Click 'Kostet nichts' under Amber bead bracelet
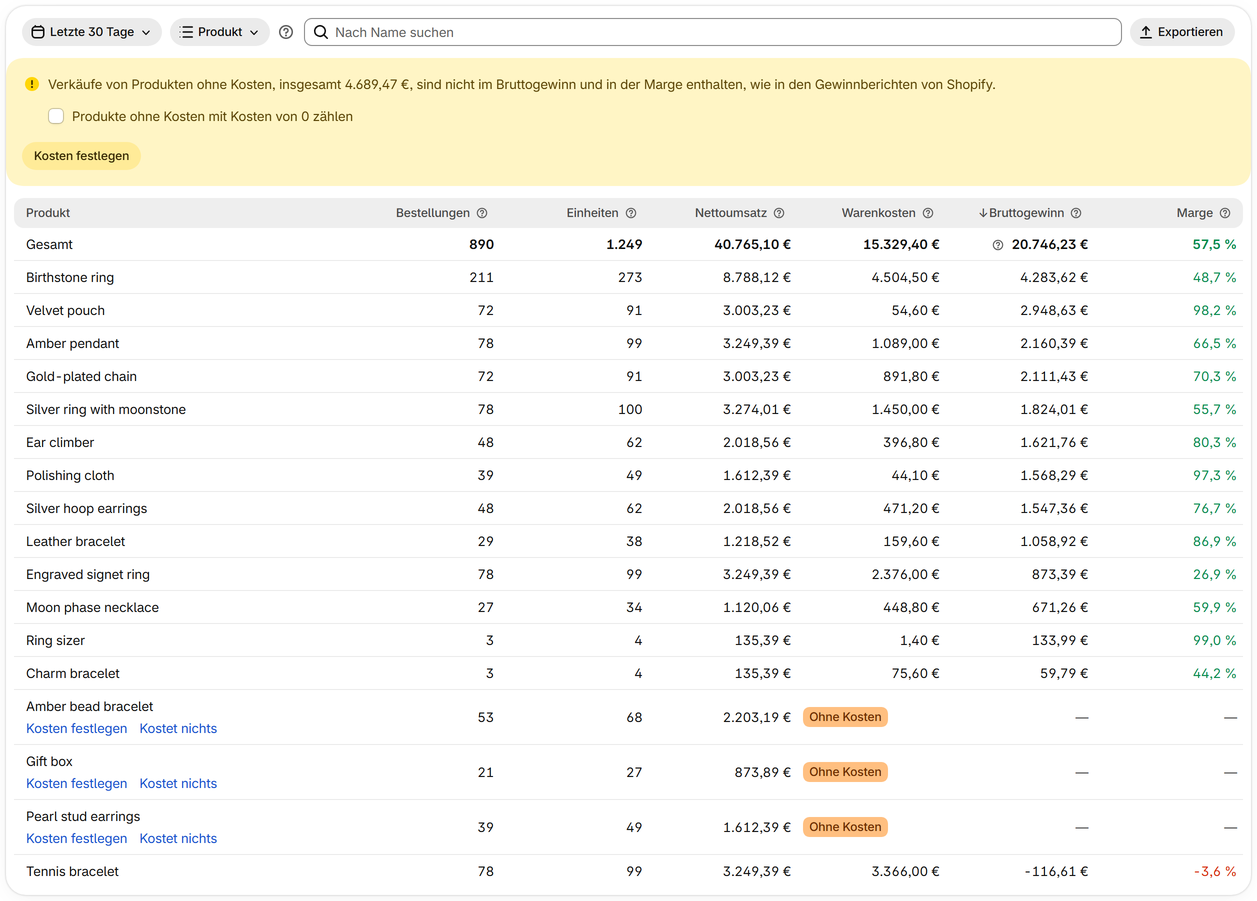 (x=178, y=728)
